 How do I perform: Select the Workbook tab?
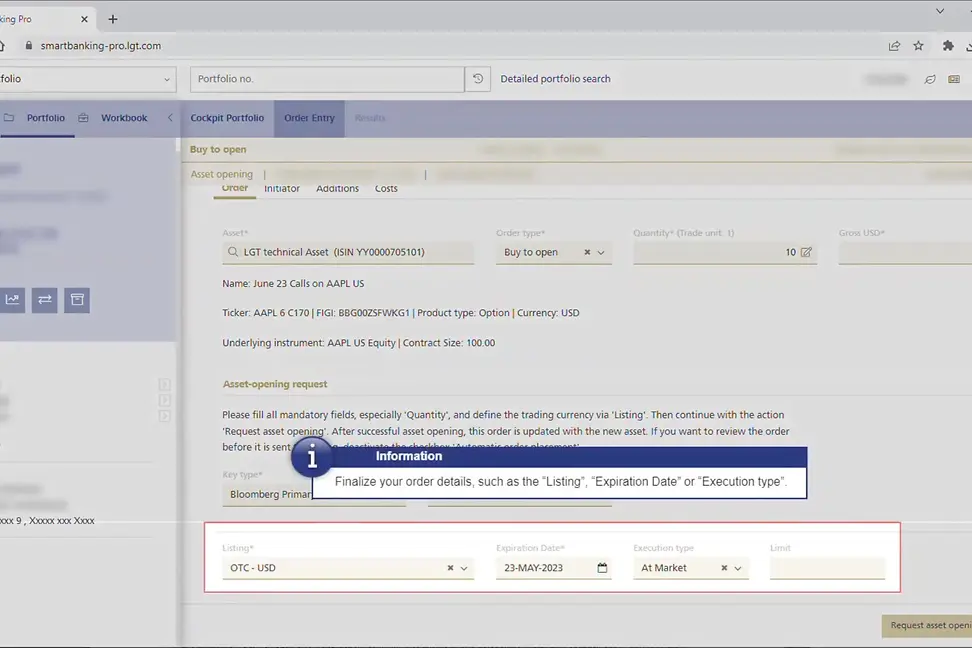point(123,118)
